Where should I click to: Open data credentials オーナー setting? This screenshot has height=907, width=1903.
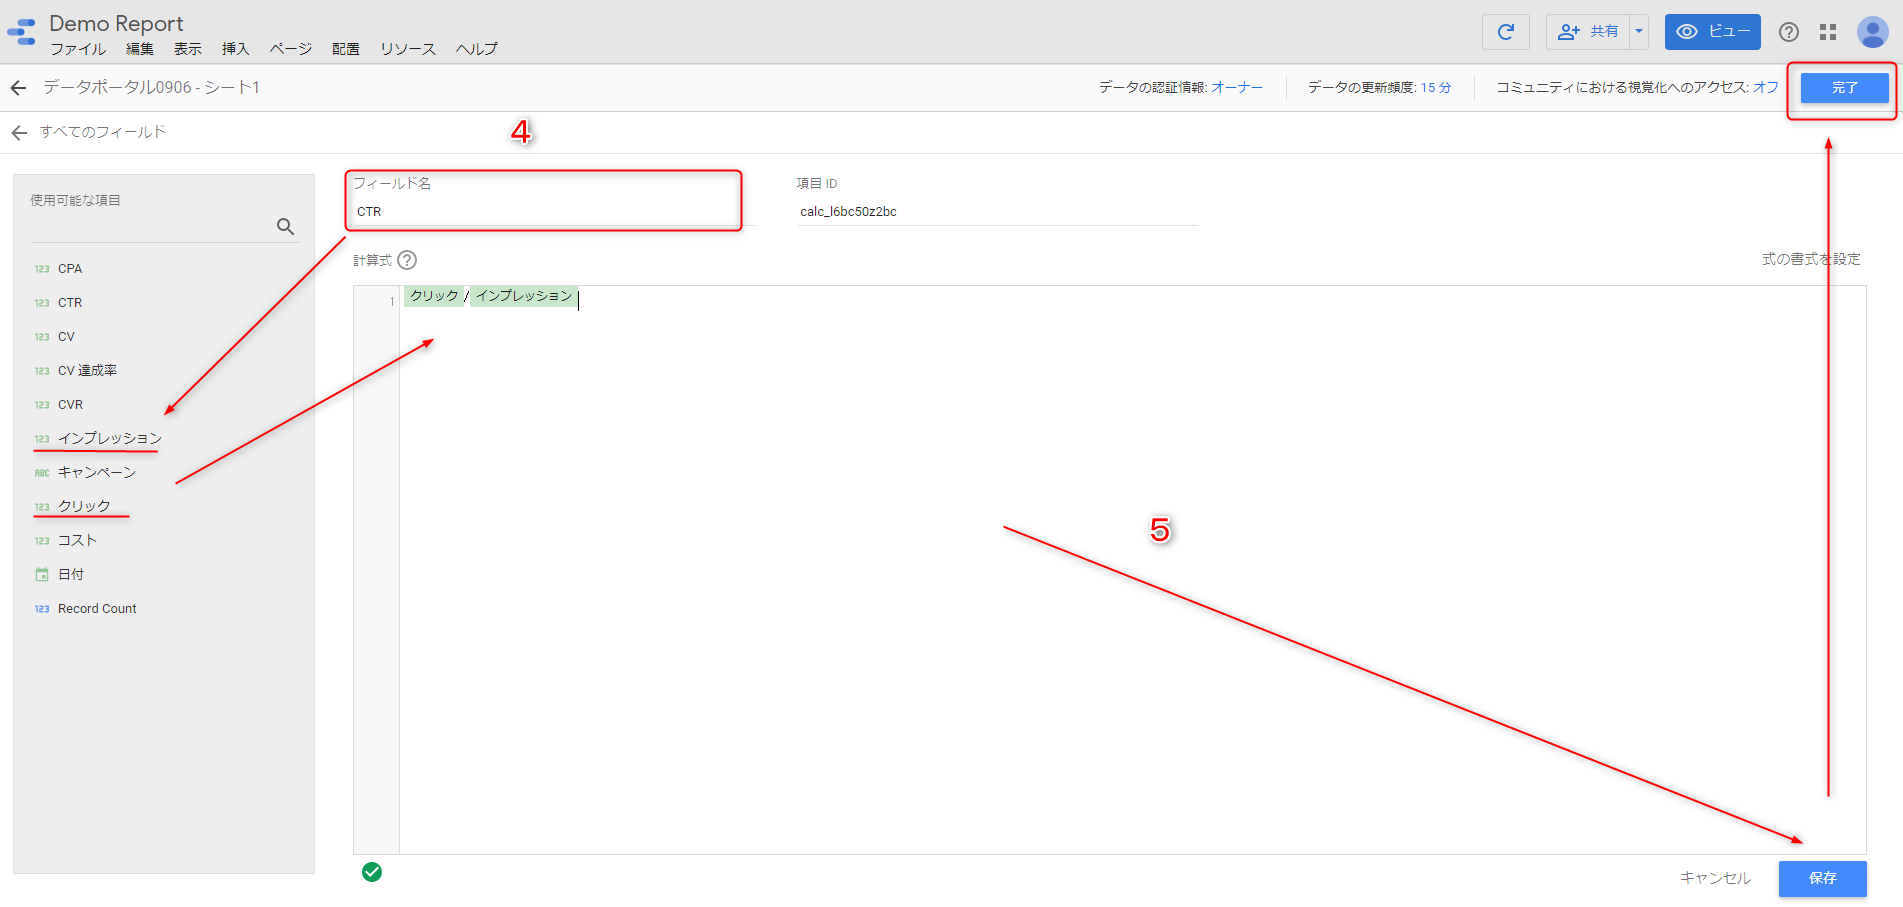point(1236,88)
